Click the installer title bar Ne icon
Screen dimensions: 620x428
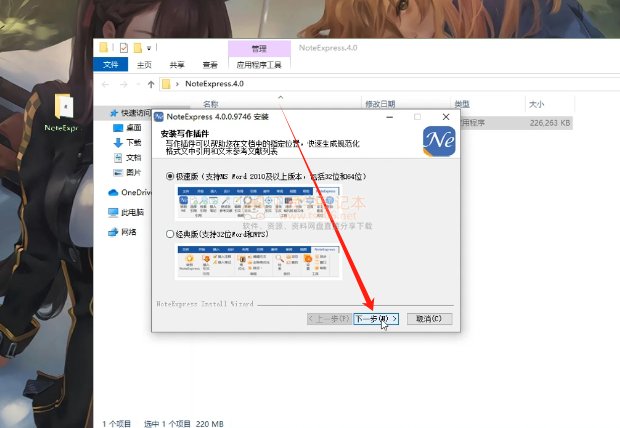tap(159, 117)
